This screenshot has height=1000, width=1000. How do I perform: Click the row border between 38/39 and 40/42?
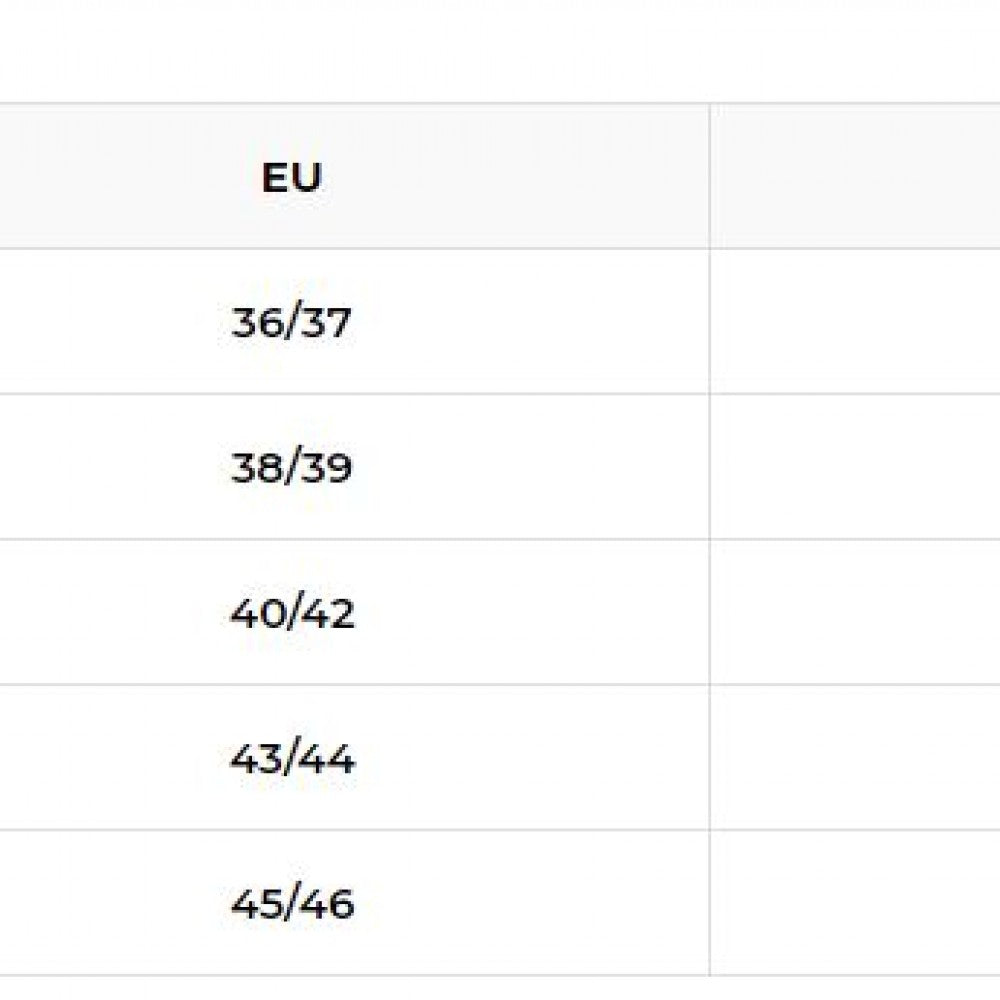(291, 540)
